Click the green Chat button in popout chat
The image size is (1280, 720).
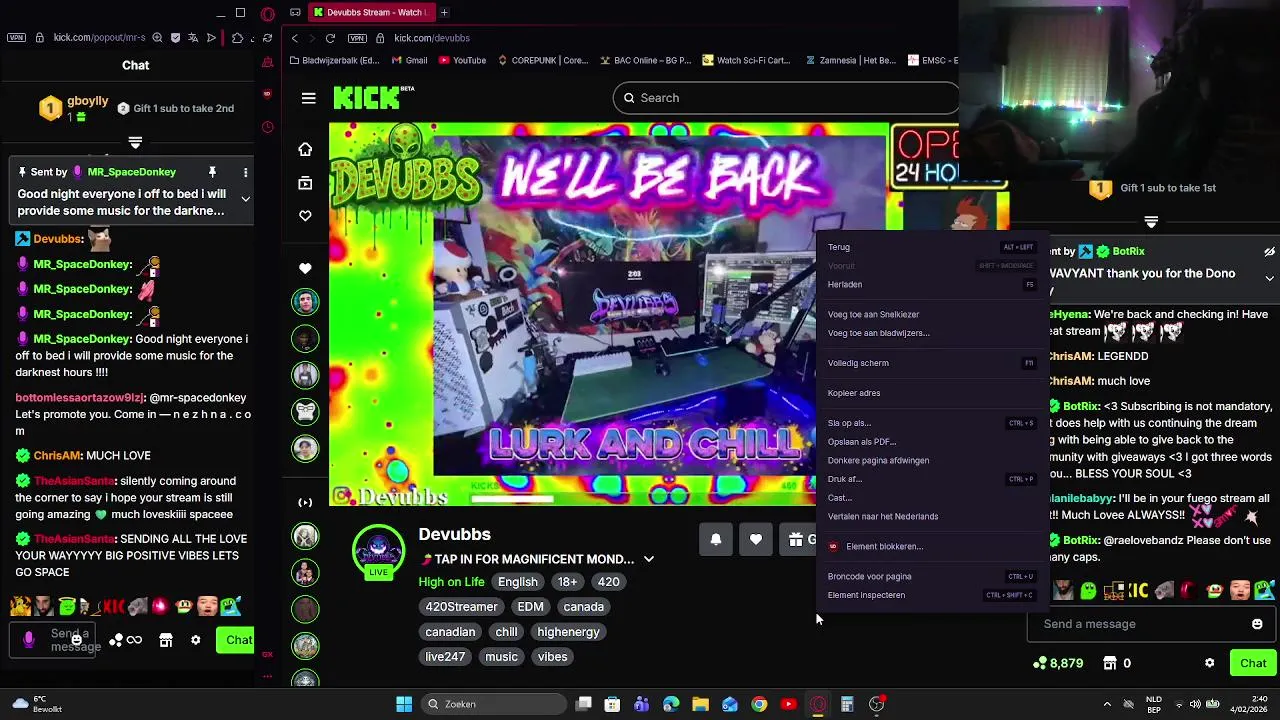point(236,640)
